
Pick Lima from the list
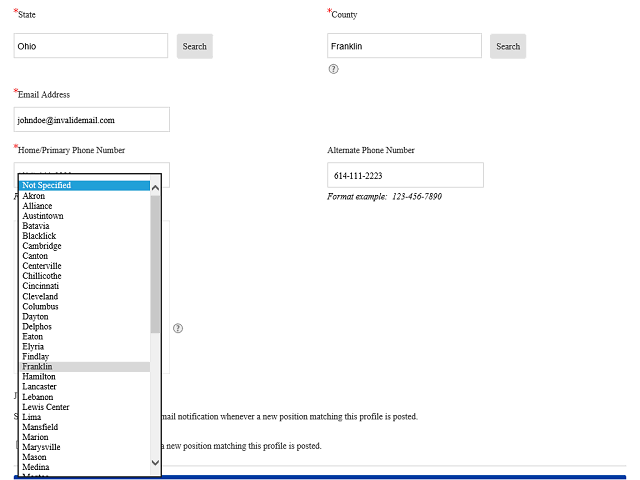(85, 417)
